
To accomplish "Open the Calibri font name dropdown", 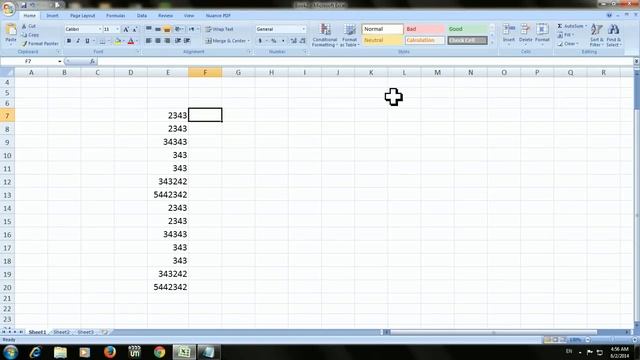I will pos(100,29).
